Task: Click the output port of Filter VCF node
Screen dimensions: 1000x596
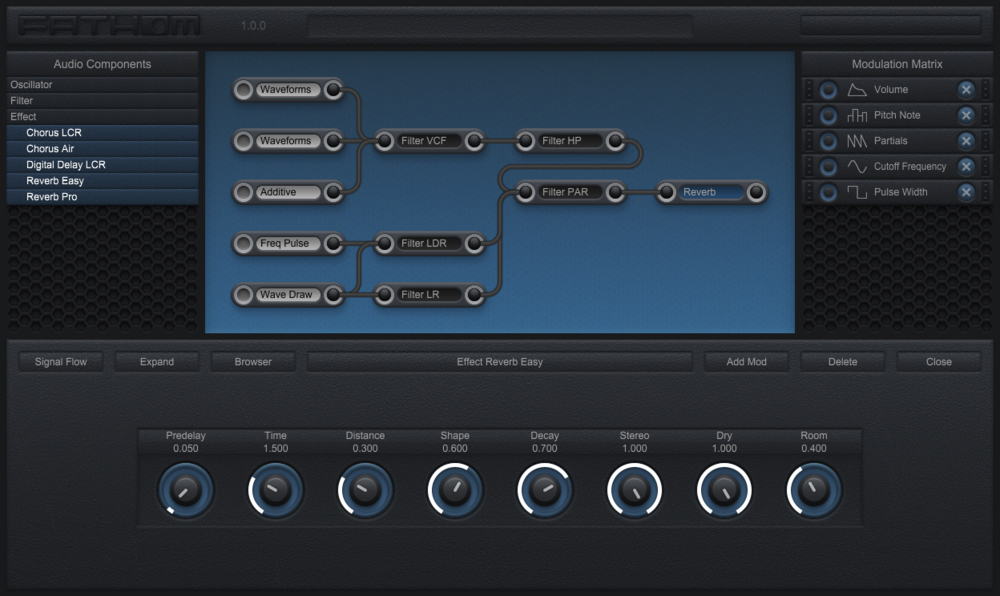Action: [474, 141]
